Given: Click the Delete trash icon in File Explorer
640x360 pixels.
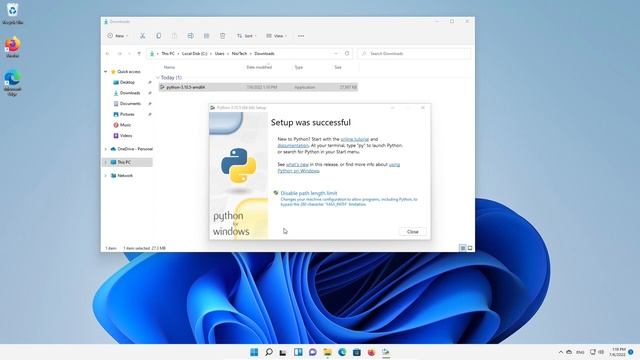Looking at the screenshot, I should coord(222,36).
